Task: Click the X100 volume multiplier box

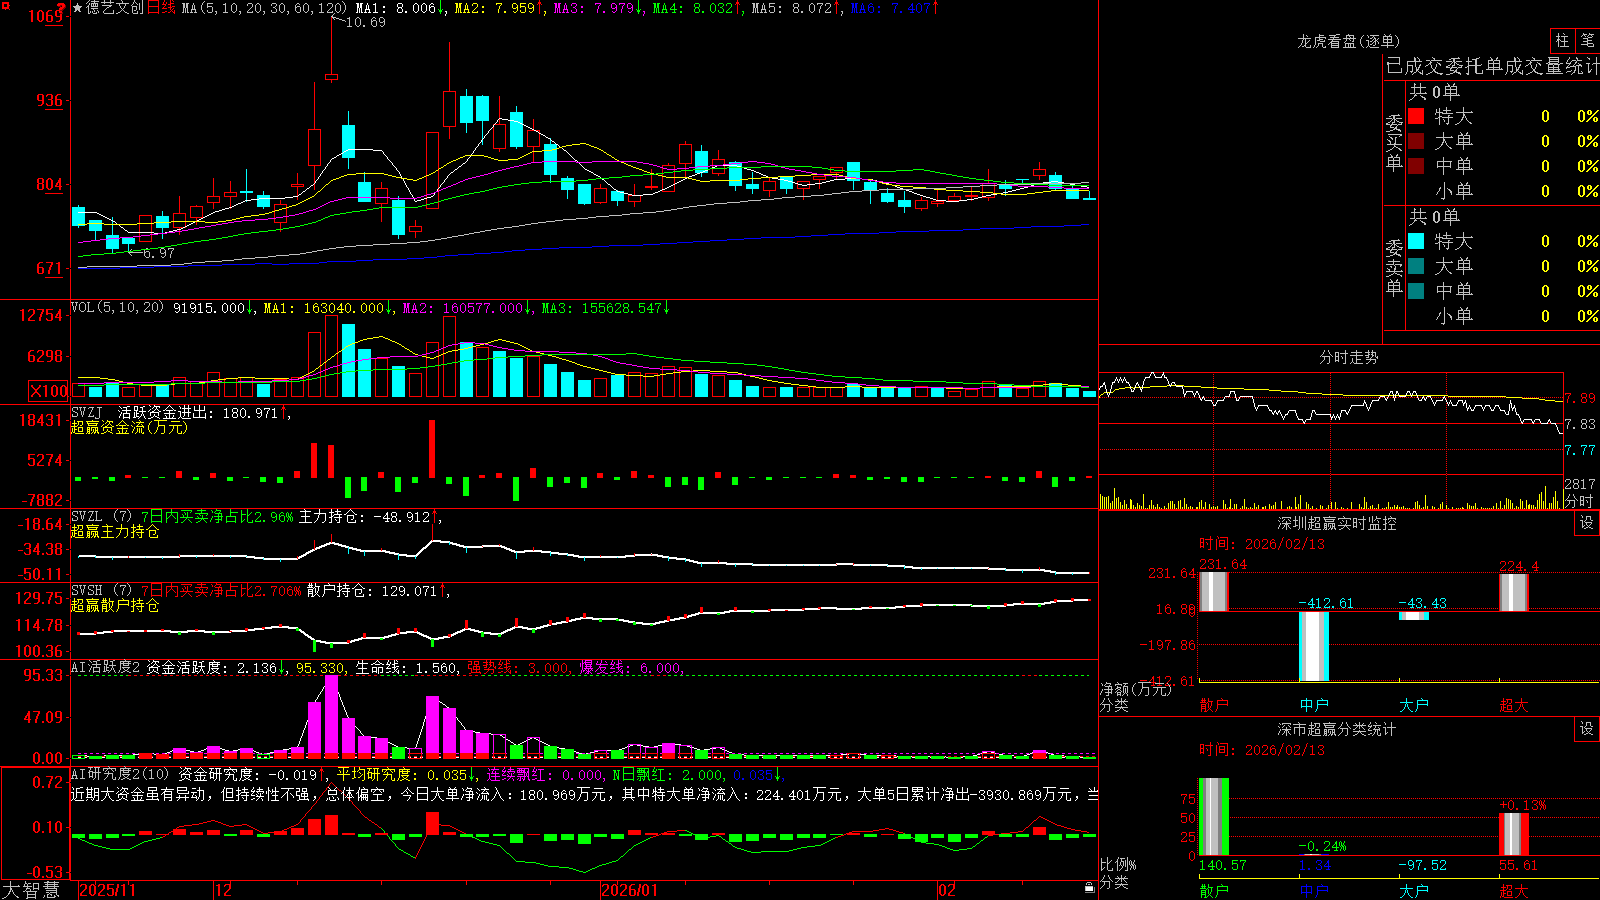Action: tap(49, 391)
